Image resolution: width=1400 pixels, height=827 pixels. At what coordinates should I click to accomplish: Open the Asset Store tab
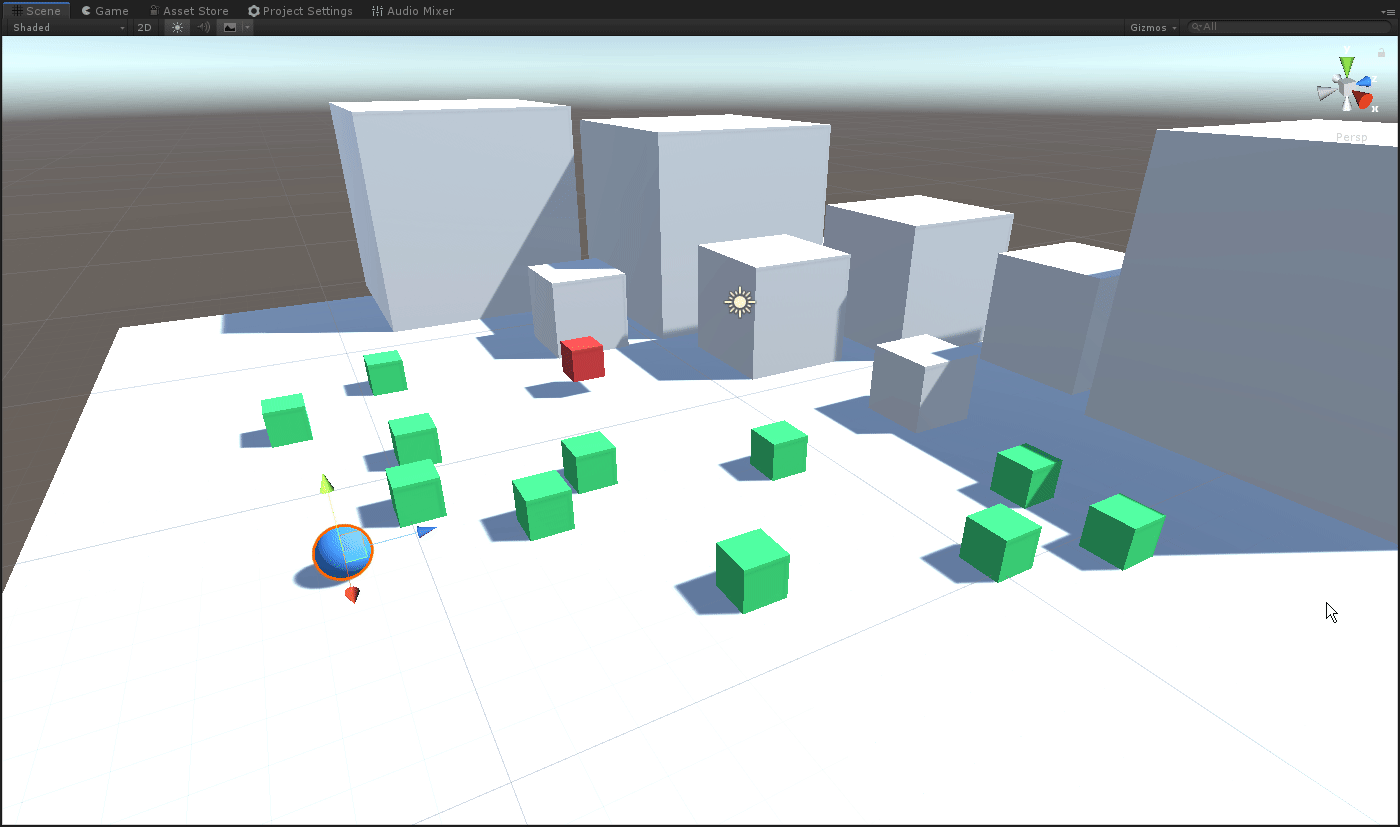189,10
